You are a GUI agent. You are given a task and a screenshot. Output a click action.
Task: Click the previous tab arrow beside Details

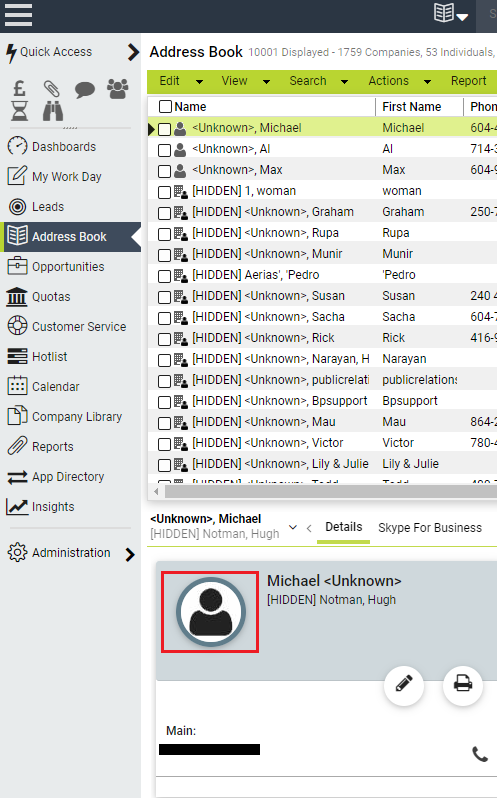(x=309, y=528)
